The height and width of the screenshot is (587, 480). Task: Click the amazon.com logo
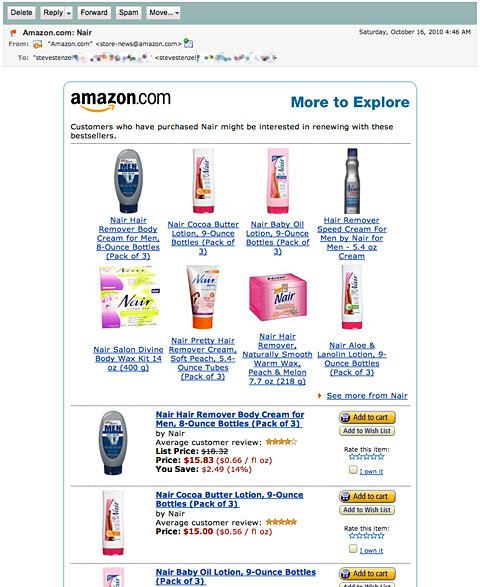click(120, 101)
